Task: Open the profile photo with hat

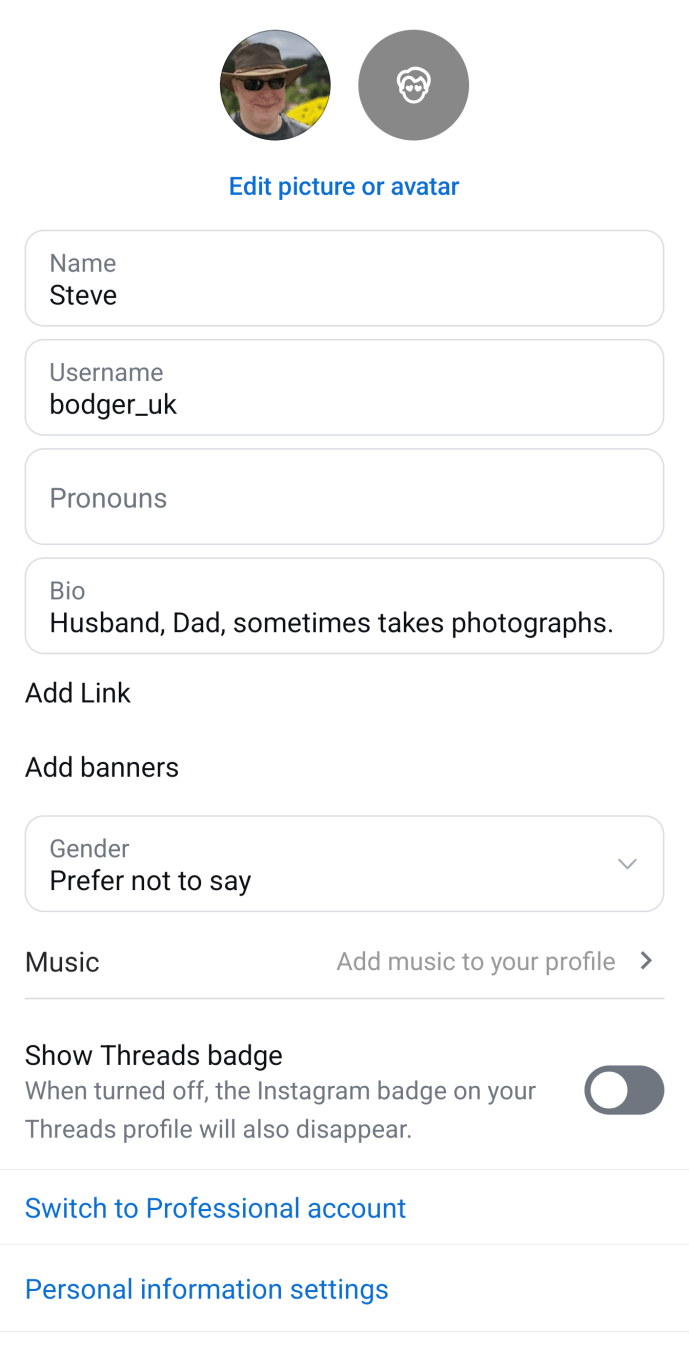Action: pyautogui.click(x=275, y=85)
